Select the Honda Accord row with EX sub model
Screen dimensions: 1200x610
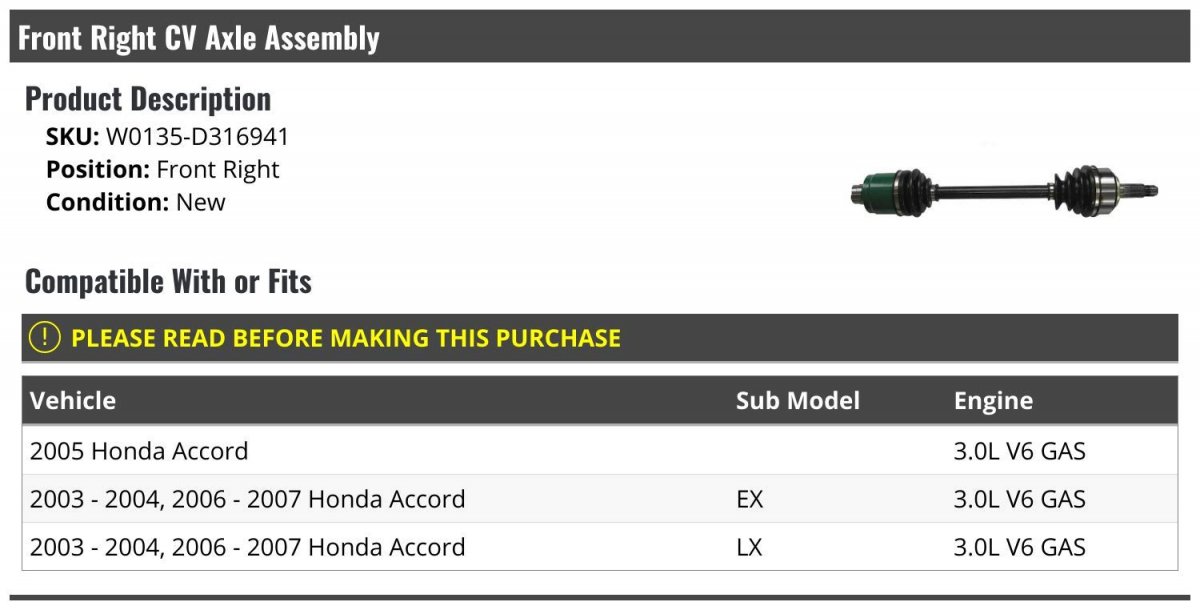coord(247,499)
